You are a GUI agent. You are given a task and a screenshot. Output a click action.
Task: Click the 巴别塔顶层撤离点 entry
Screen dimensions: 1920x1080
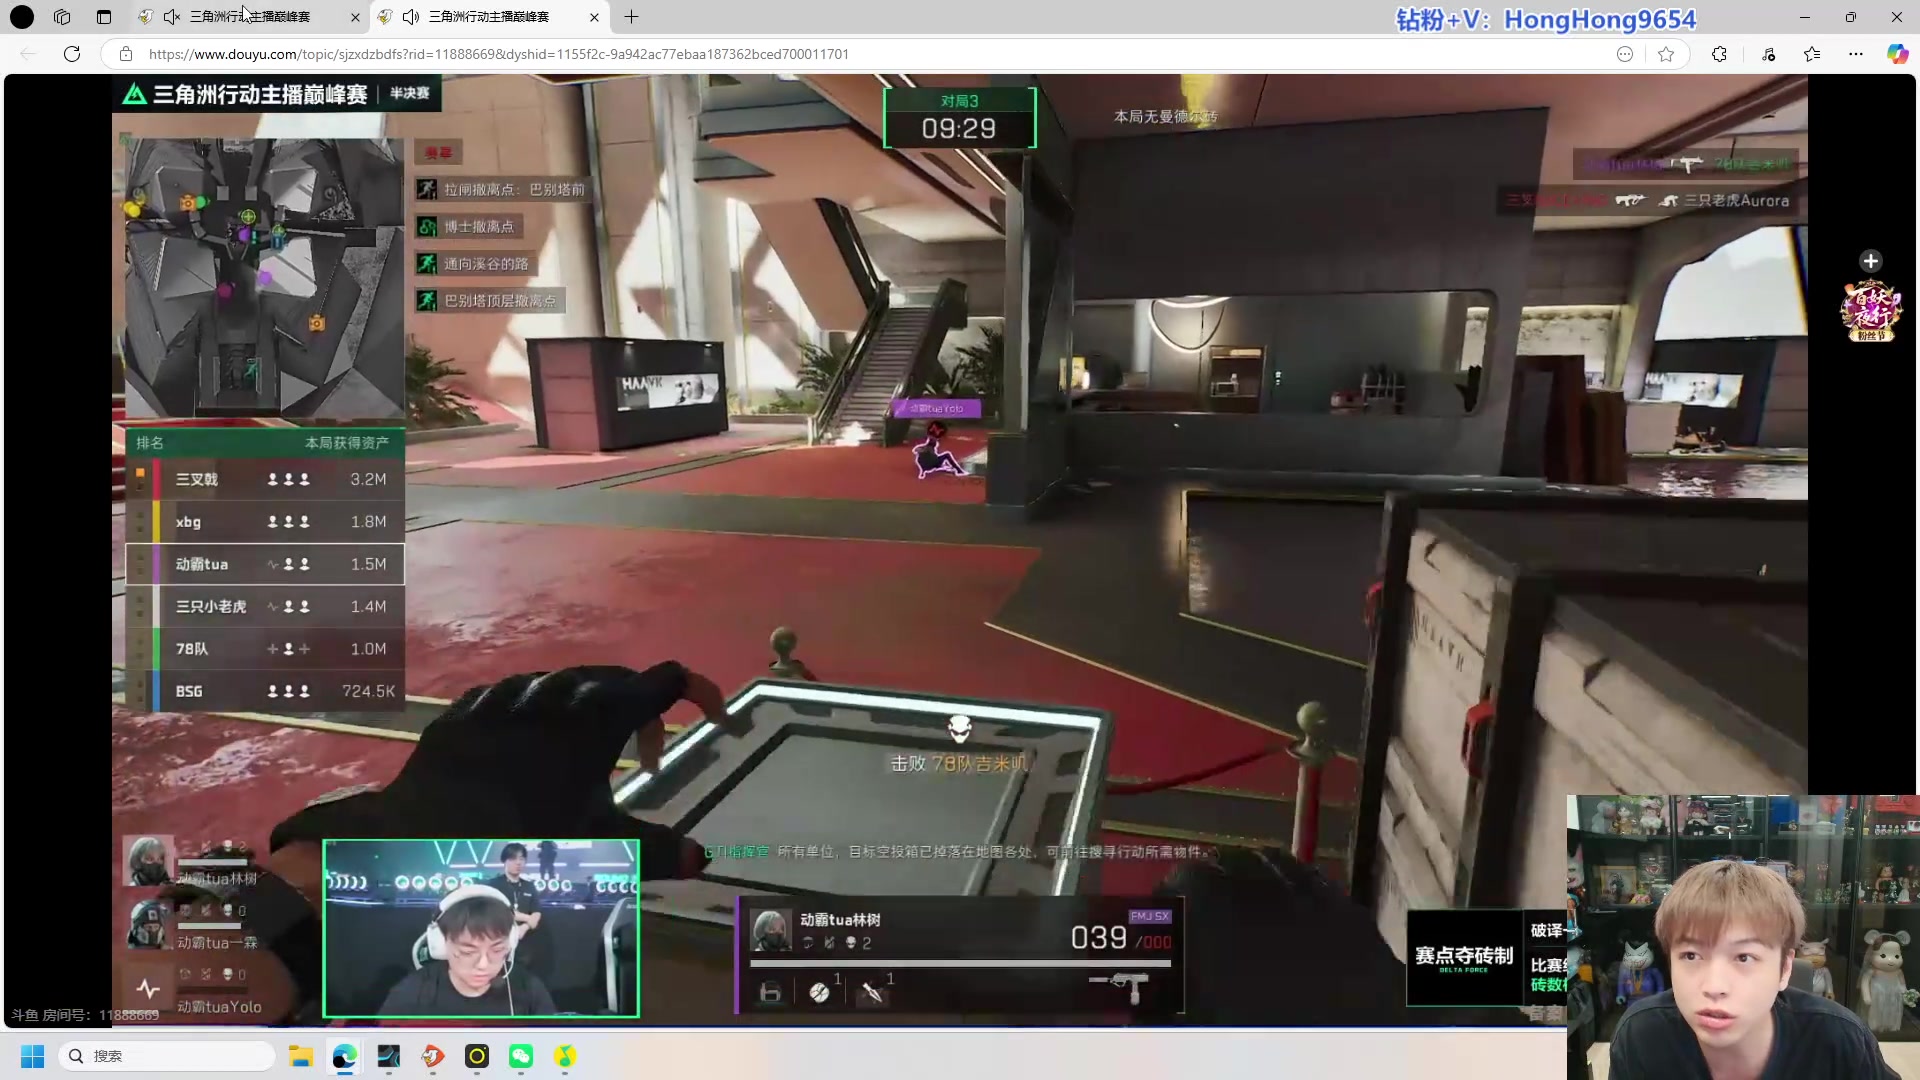(x=489, y=301)
